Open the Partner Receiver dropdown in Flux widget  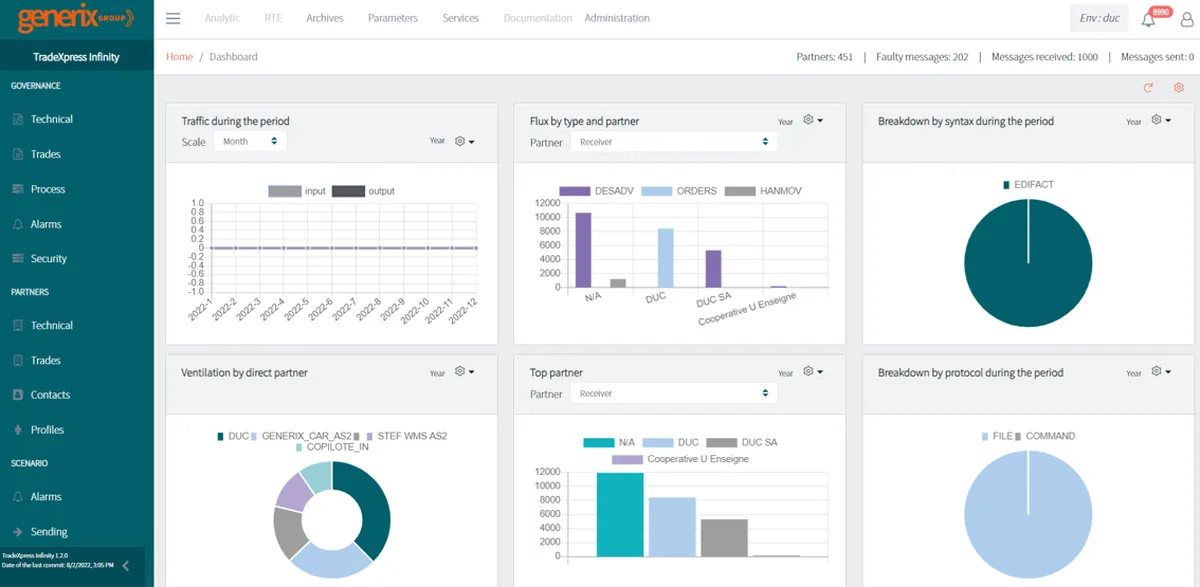click(x=673, y=142)
